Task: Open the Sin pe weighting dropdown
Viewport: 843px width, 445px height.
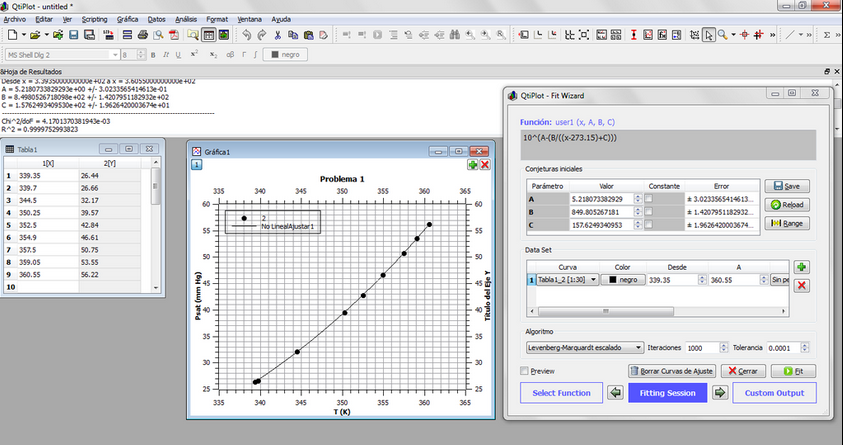Action: point(780,279)
